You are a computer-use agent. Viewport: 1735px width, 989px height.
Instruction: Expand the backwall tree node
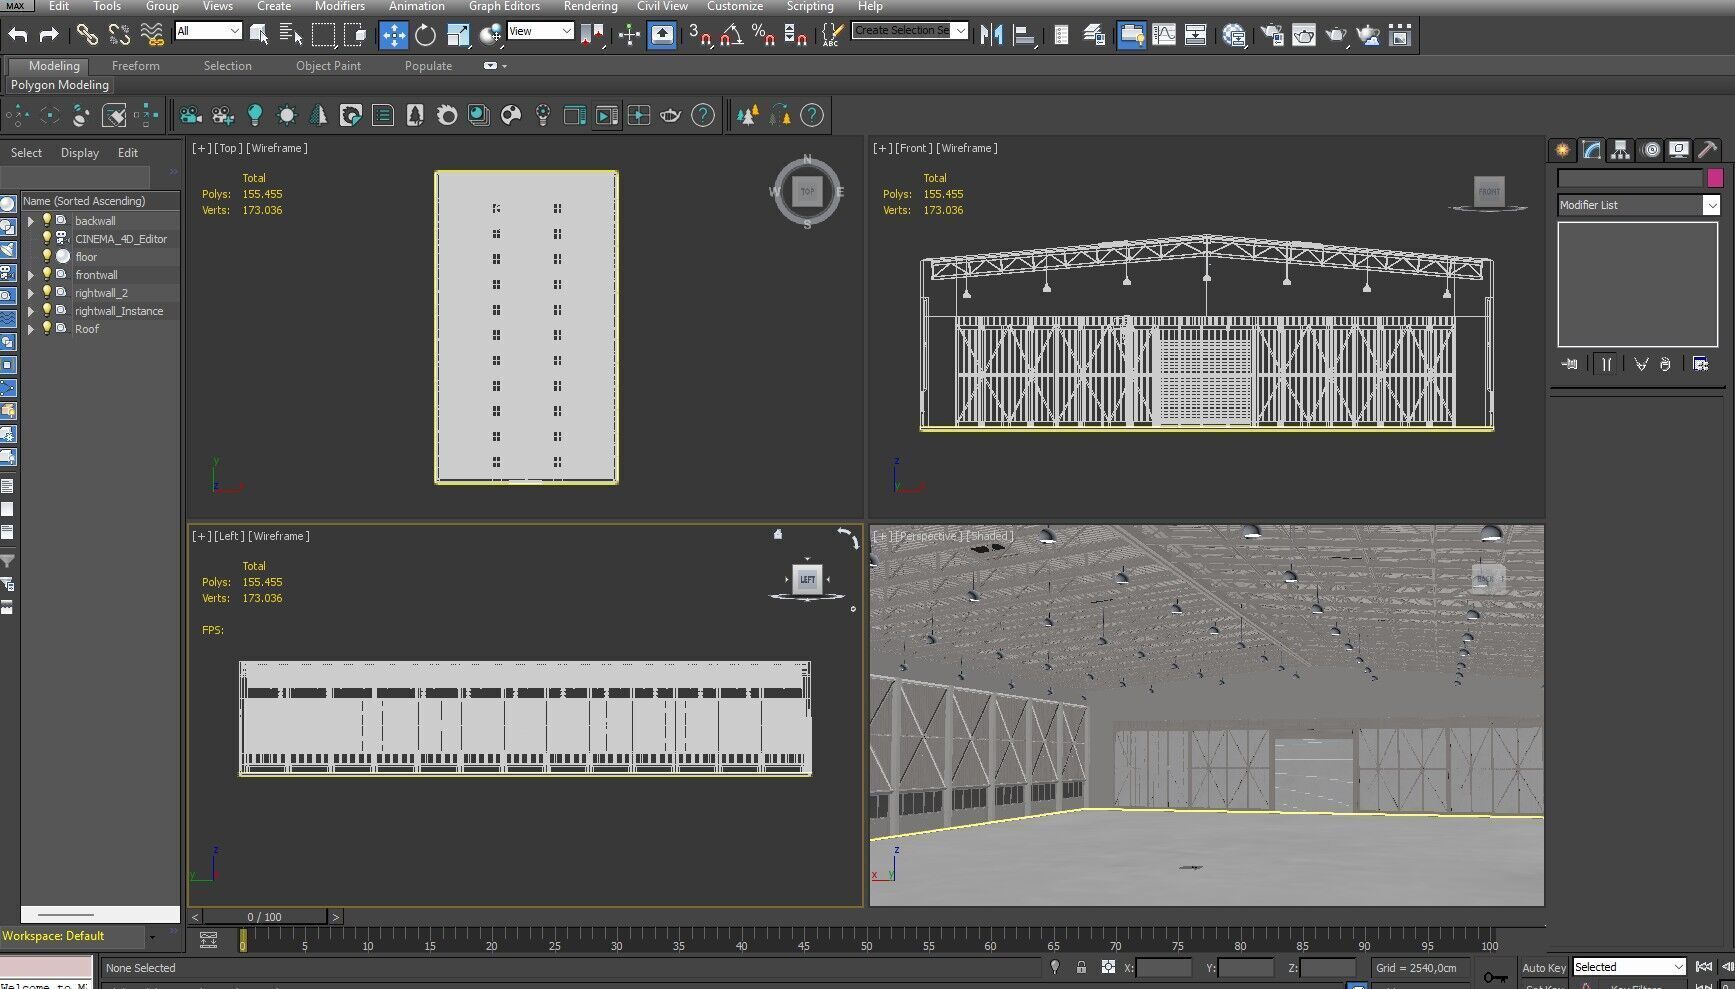tap(30, 221)
